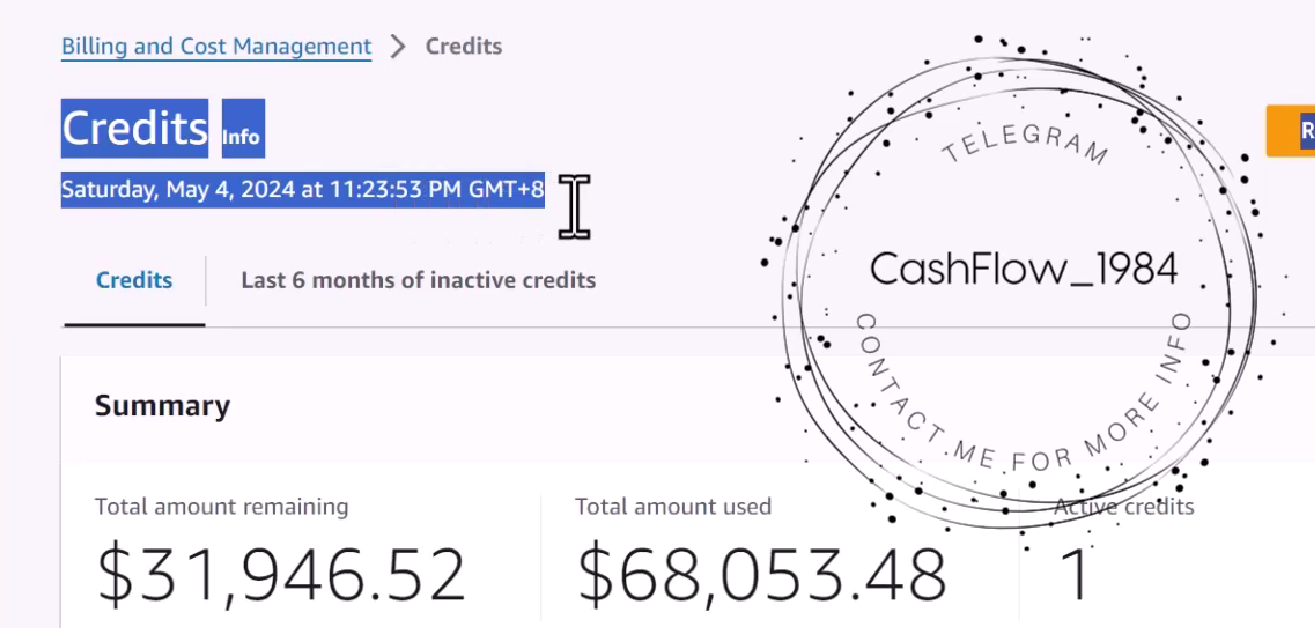Select the active credits count of 1
This screenshot has width=1315, height=628.
[1073, 576]
